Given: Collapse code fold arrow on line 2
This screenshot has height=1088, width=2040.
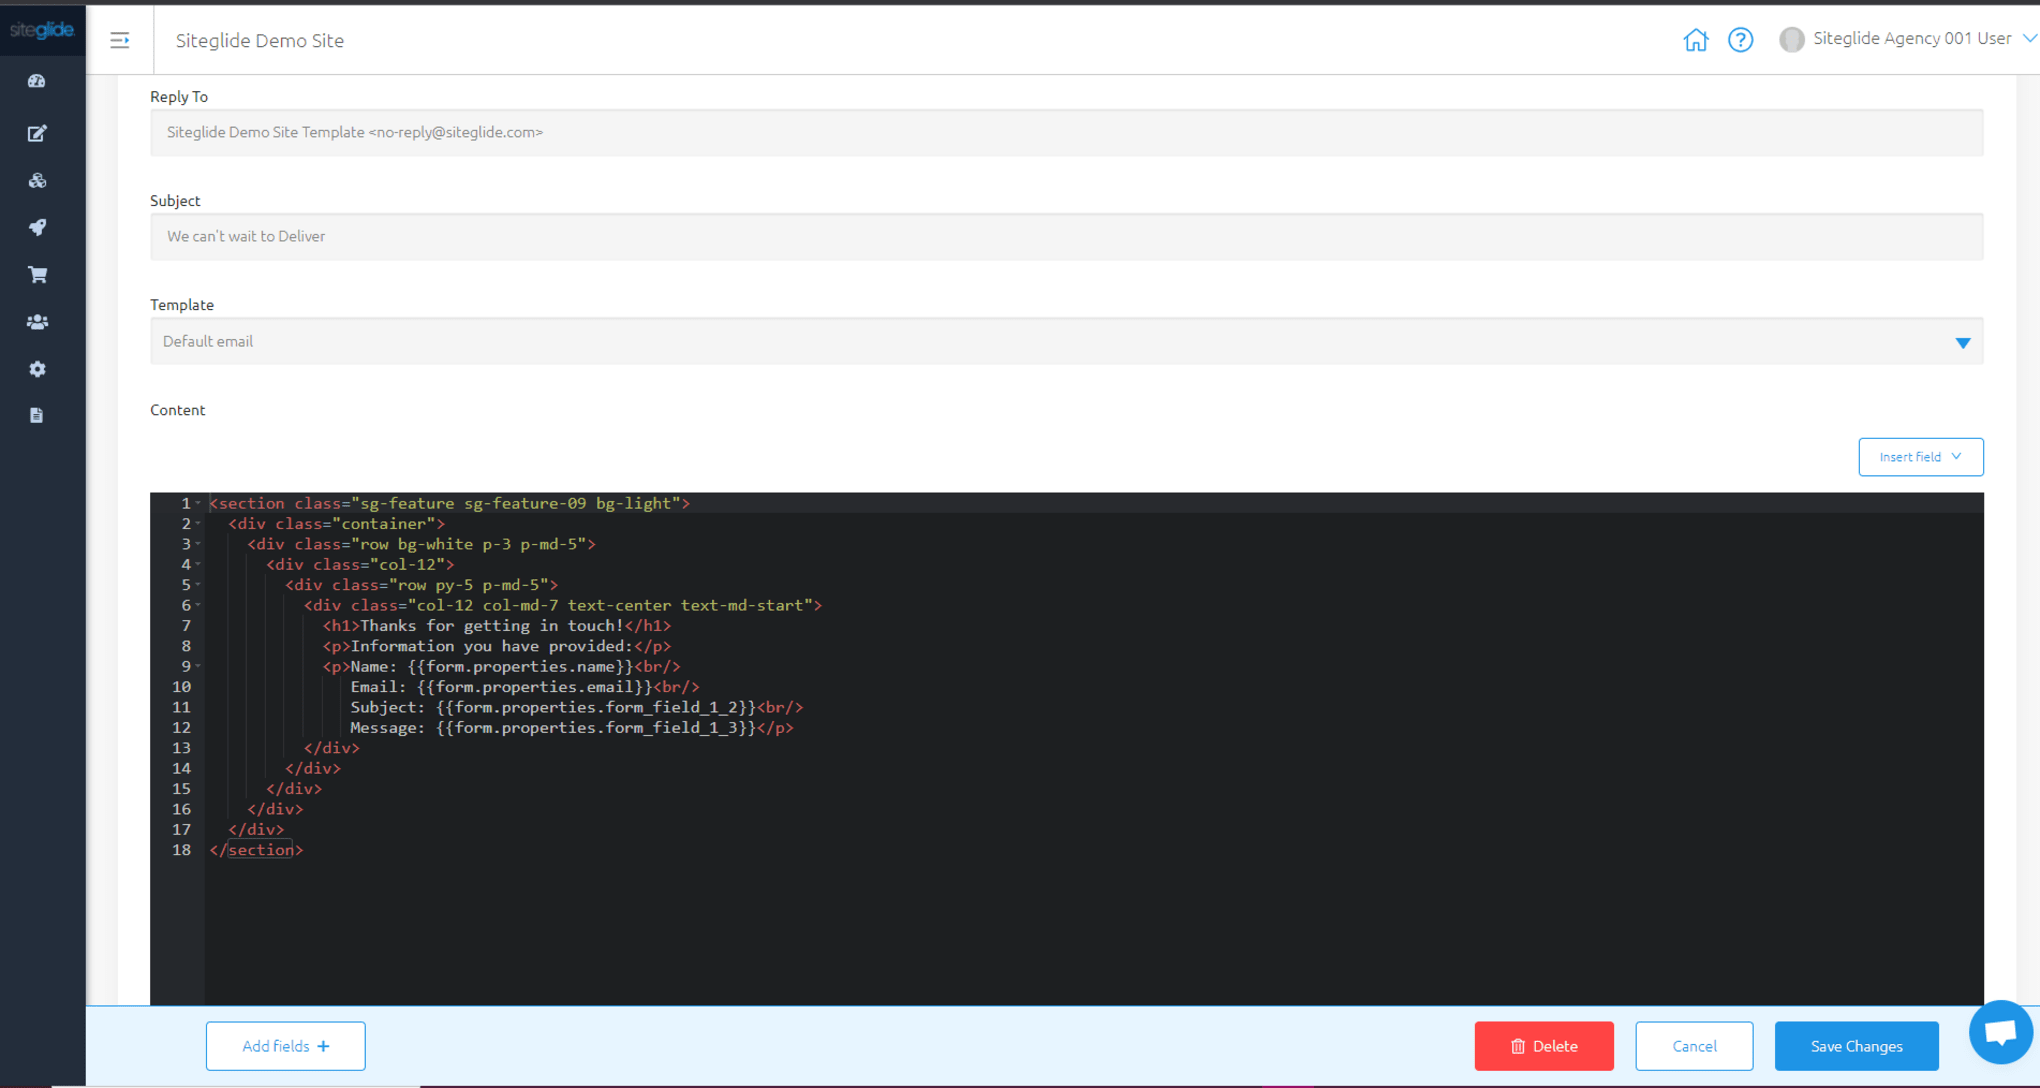Looking at the screenshot, I should point(198,523).
